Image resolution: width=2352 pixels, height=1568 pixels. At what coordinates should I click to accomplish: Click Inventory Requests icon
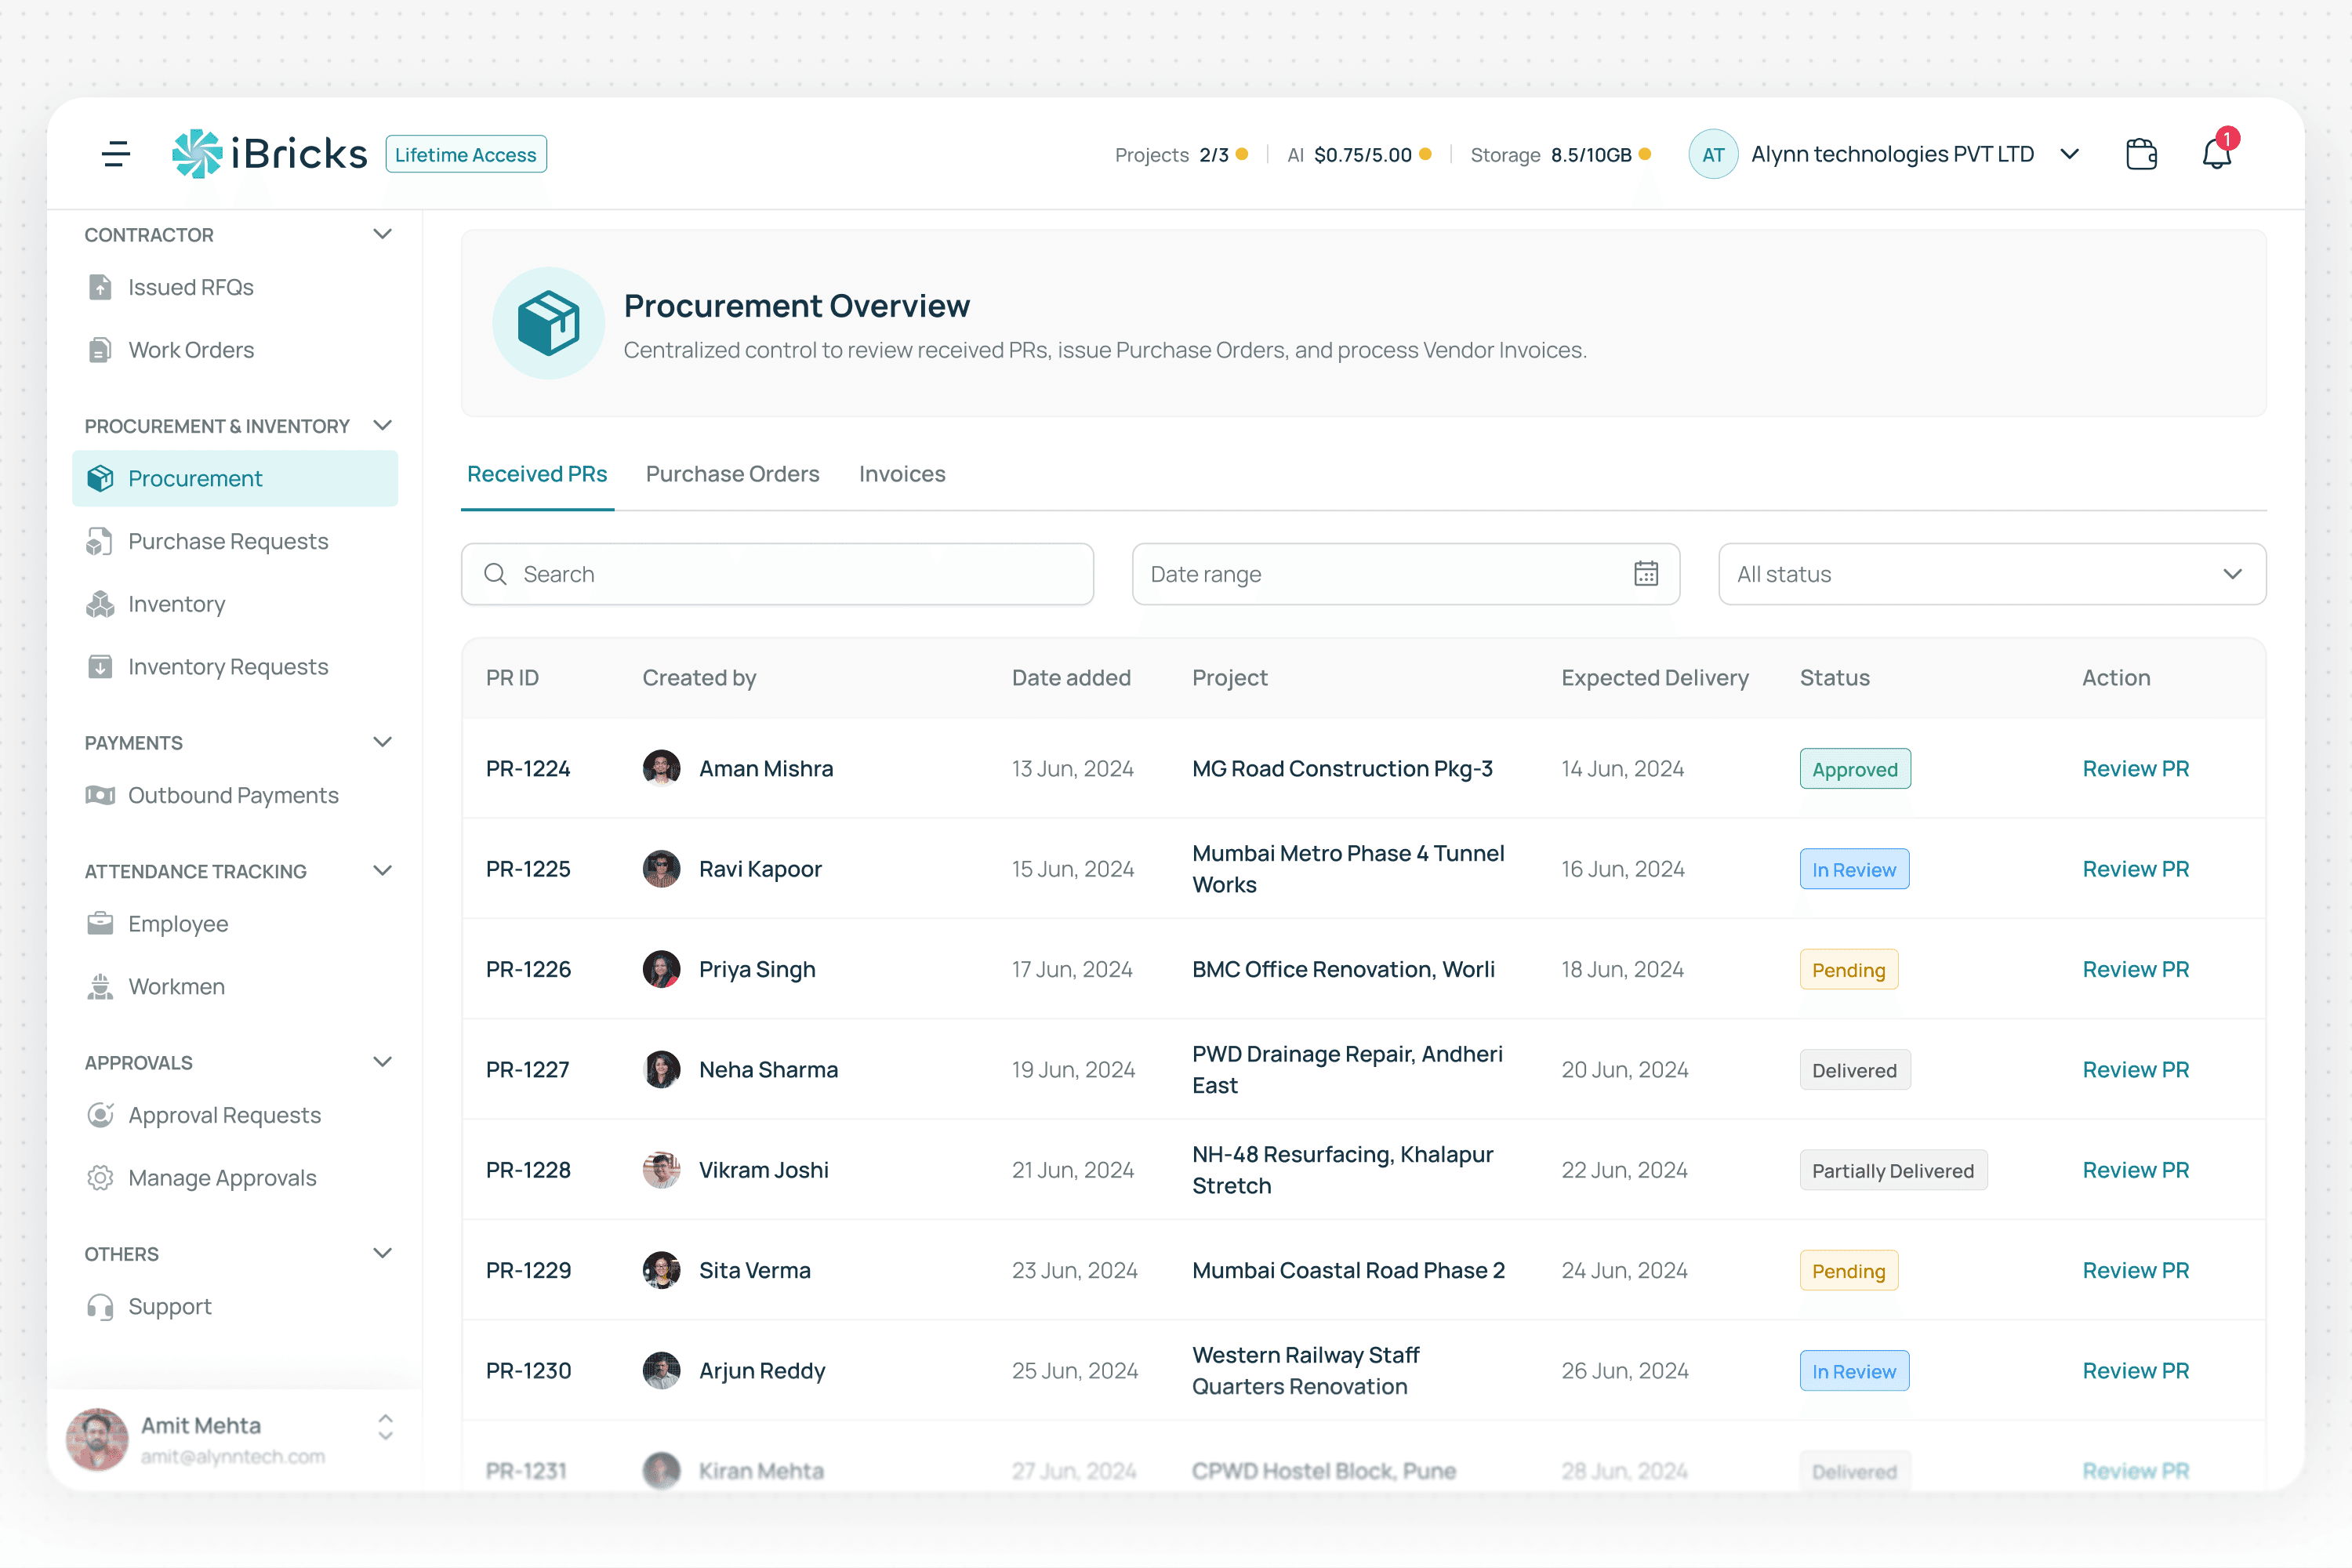(x=100, y=667)
